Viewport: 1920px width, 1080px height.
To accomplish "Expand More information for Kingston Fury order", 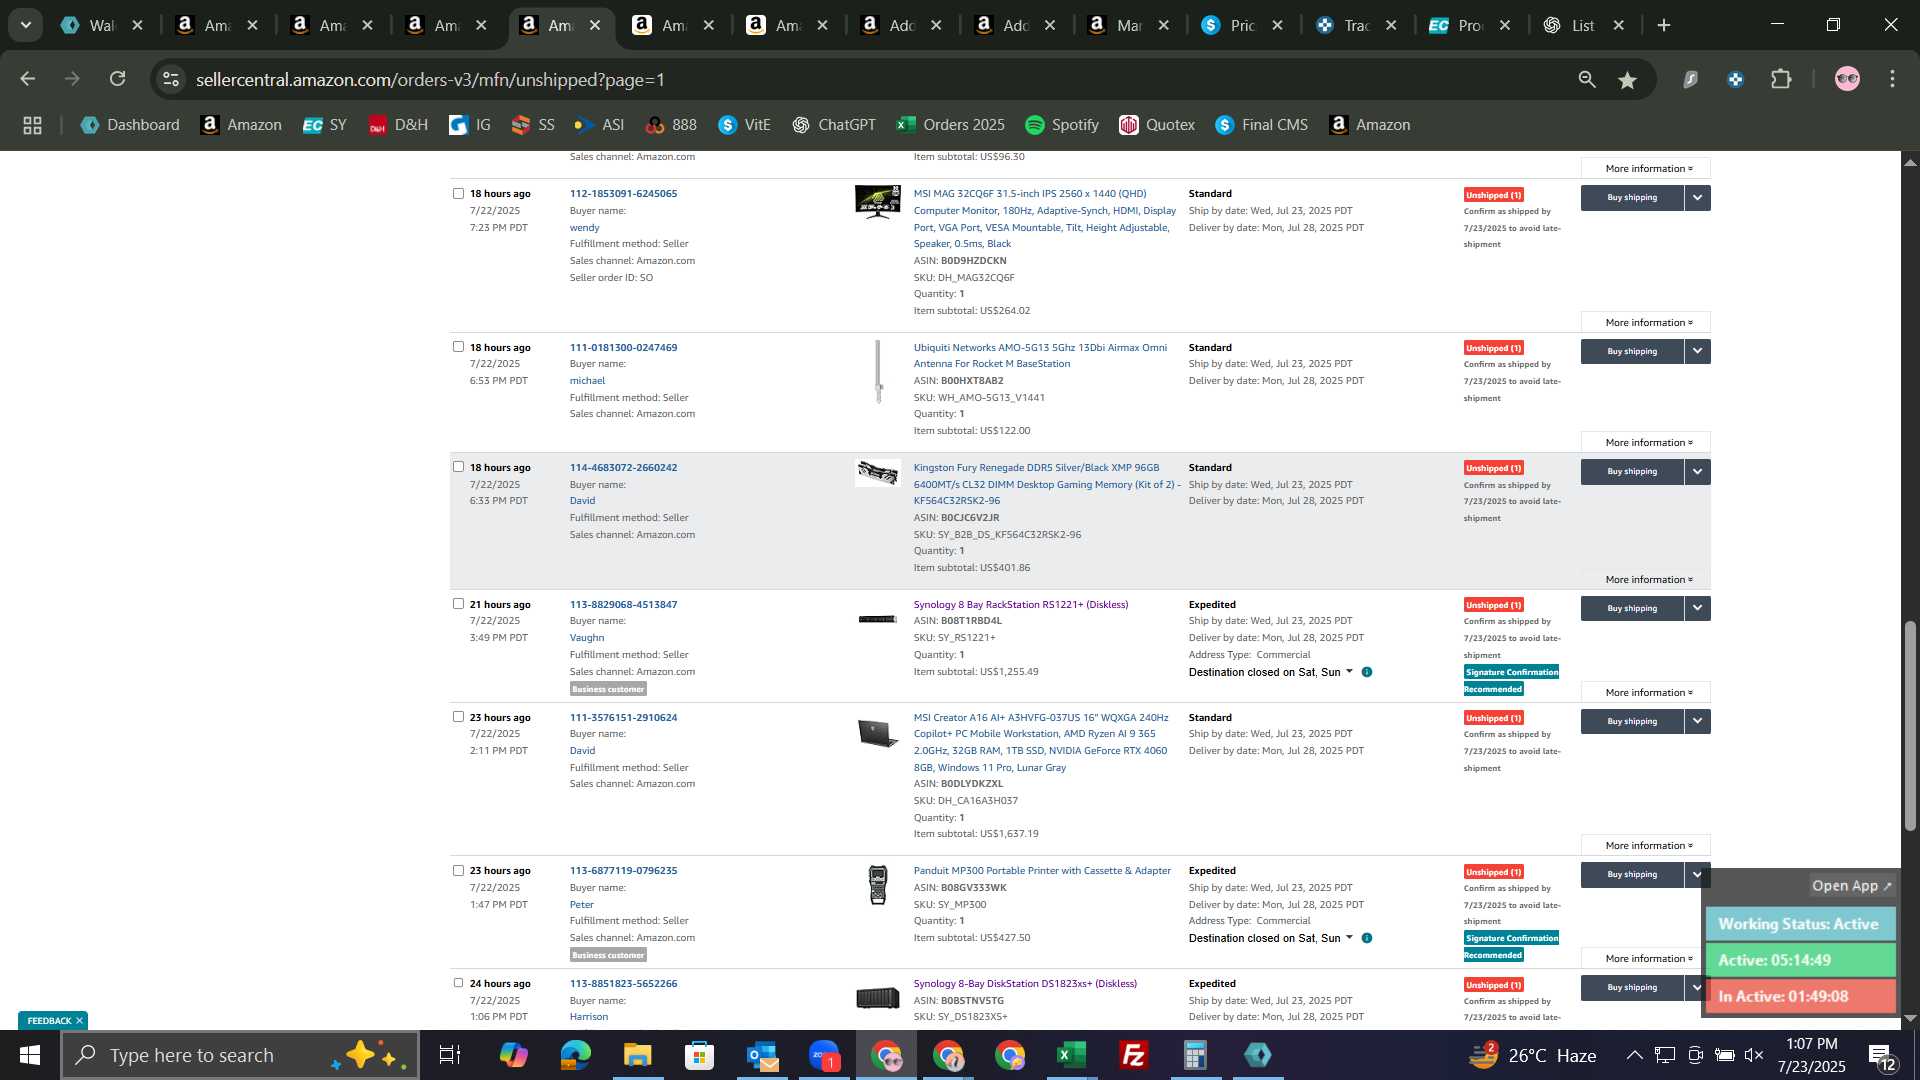I will (1646, 580).
